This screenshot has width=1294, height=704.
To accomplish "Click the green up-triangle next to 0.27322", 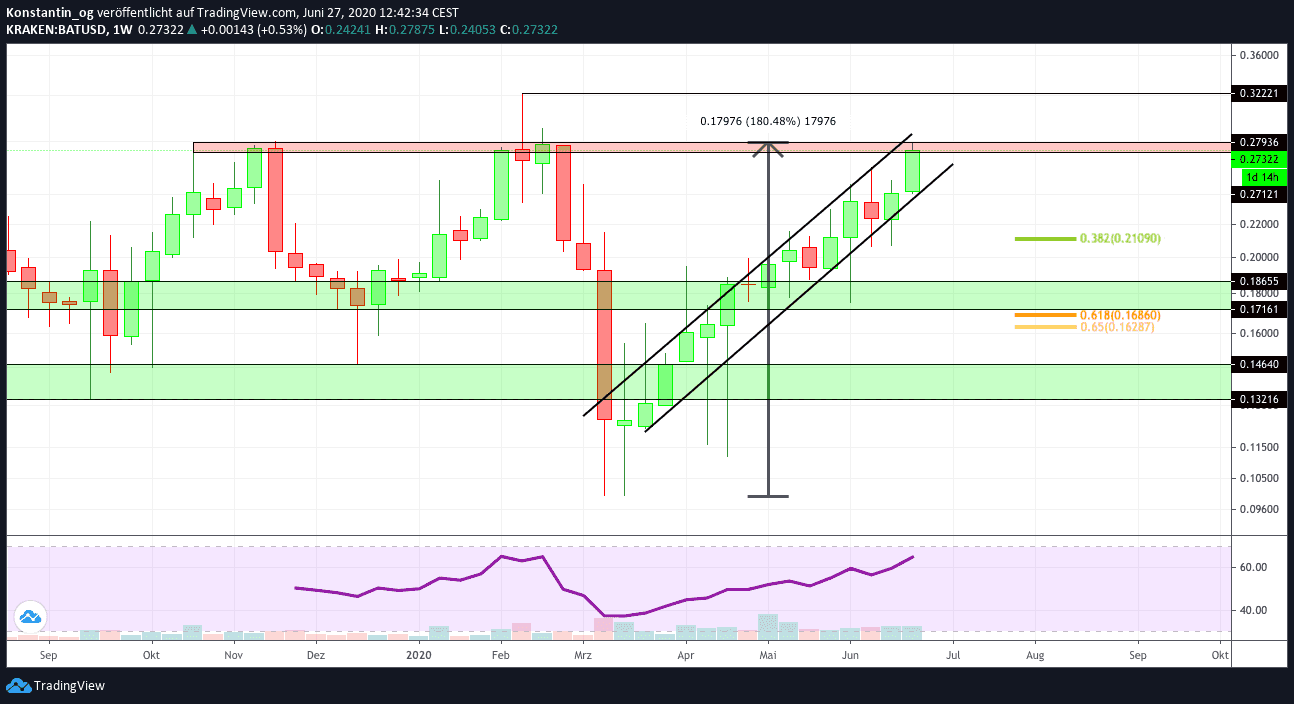I will click(191, 30).
